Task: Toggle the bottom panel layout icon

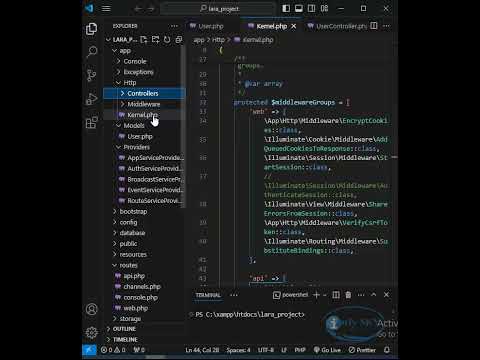Action: click(x=299, y=8)
